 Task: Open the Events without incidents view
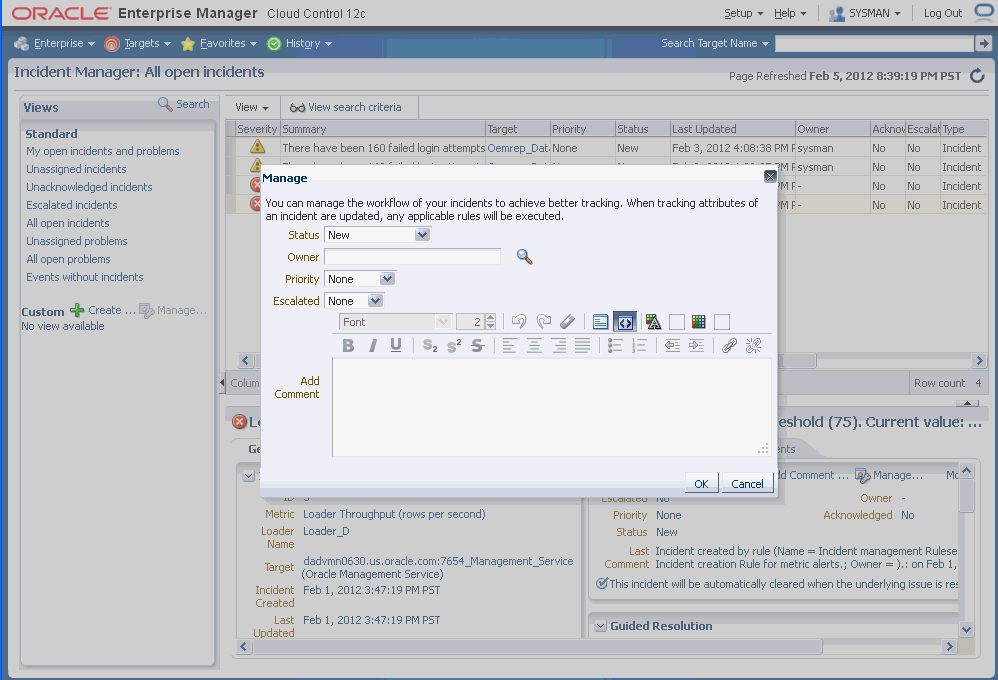[x=85, y=277]
